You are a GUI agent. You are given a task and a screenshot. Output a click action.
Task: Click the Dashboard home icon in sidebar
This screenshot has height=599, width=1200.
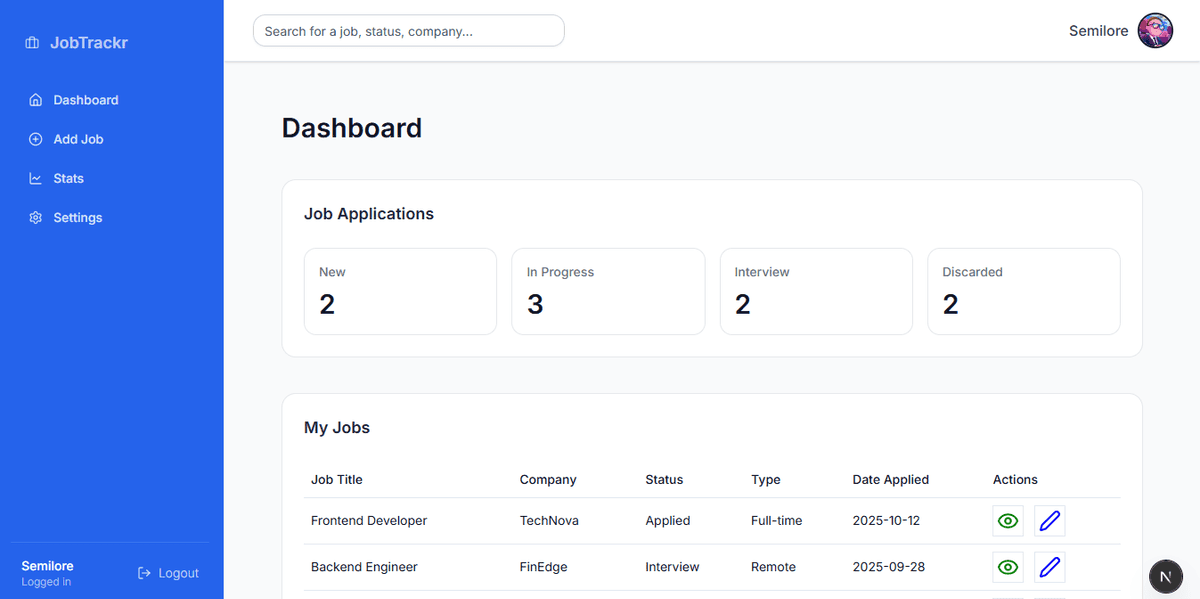pos(36,100)
